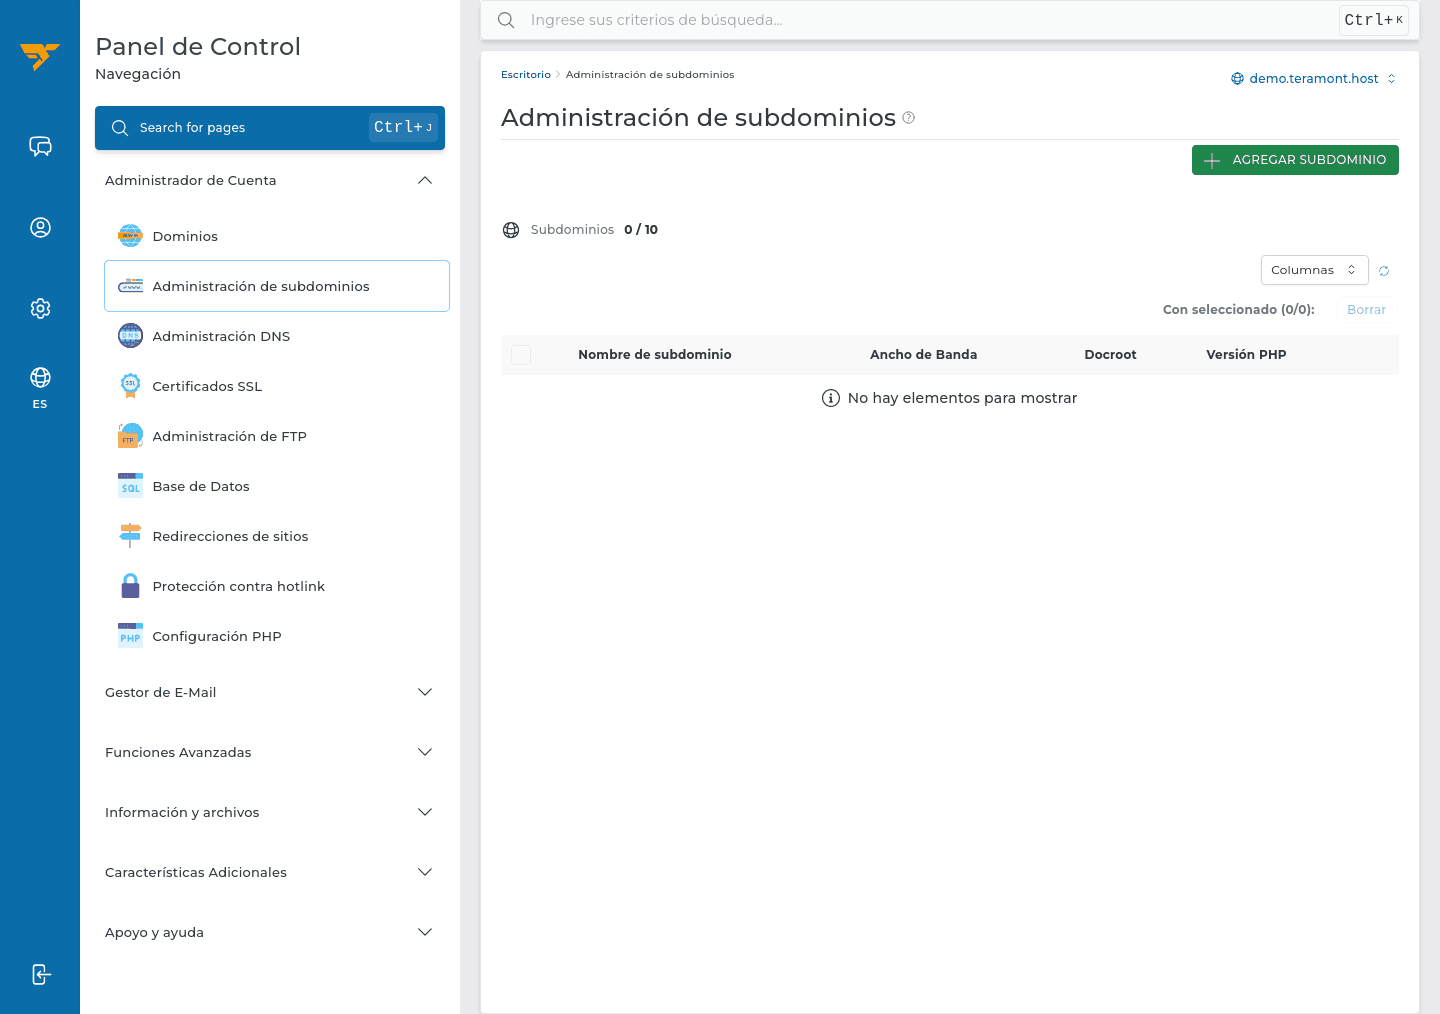The height and width of the screenshot is (1014, 1440).
Task: Collapse the Administrador de Cuenta section
Action: pos(270,180)
